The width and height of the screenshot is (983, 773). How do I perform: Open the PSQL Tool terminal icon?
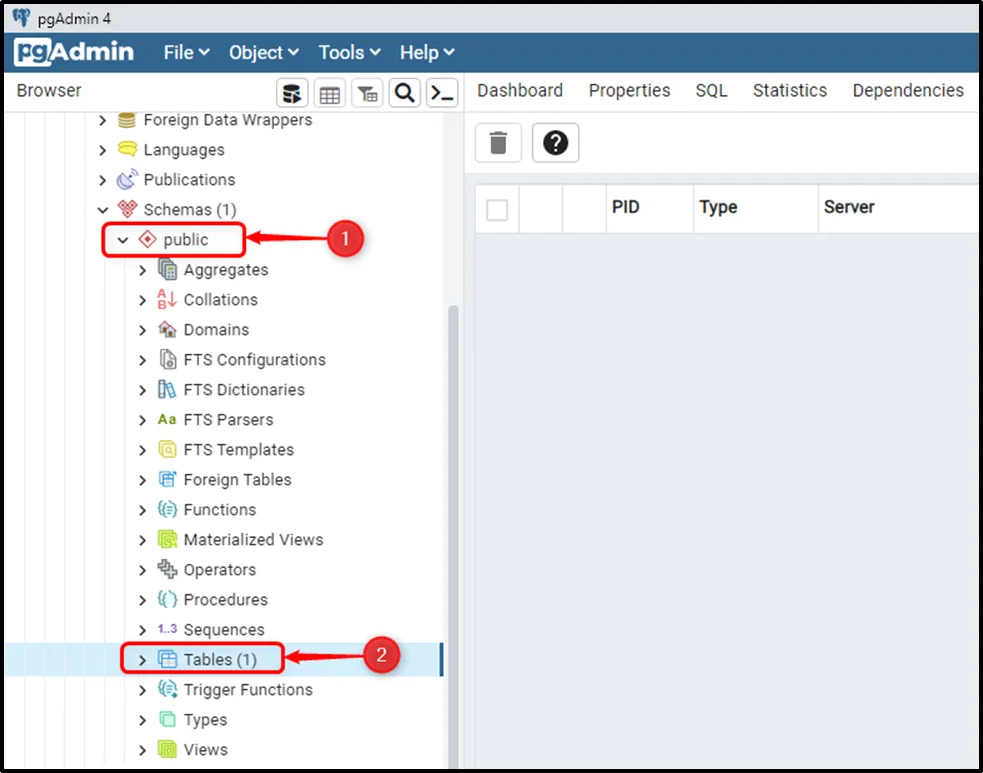click(441, 93)
